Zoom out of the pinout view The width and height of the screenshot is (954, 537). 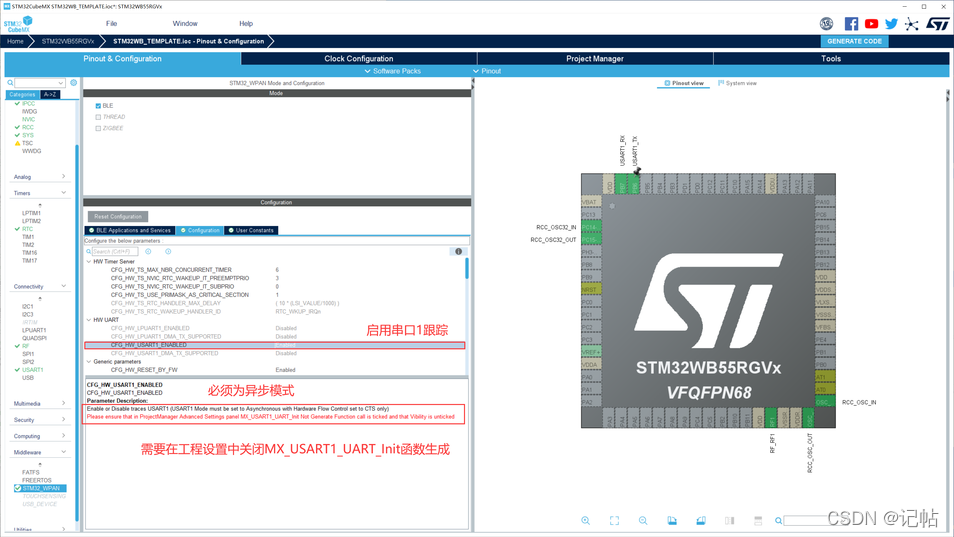[x=643, y=521]
